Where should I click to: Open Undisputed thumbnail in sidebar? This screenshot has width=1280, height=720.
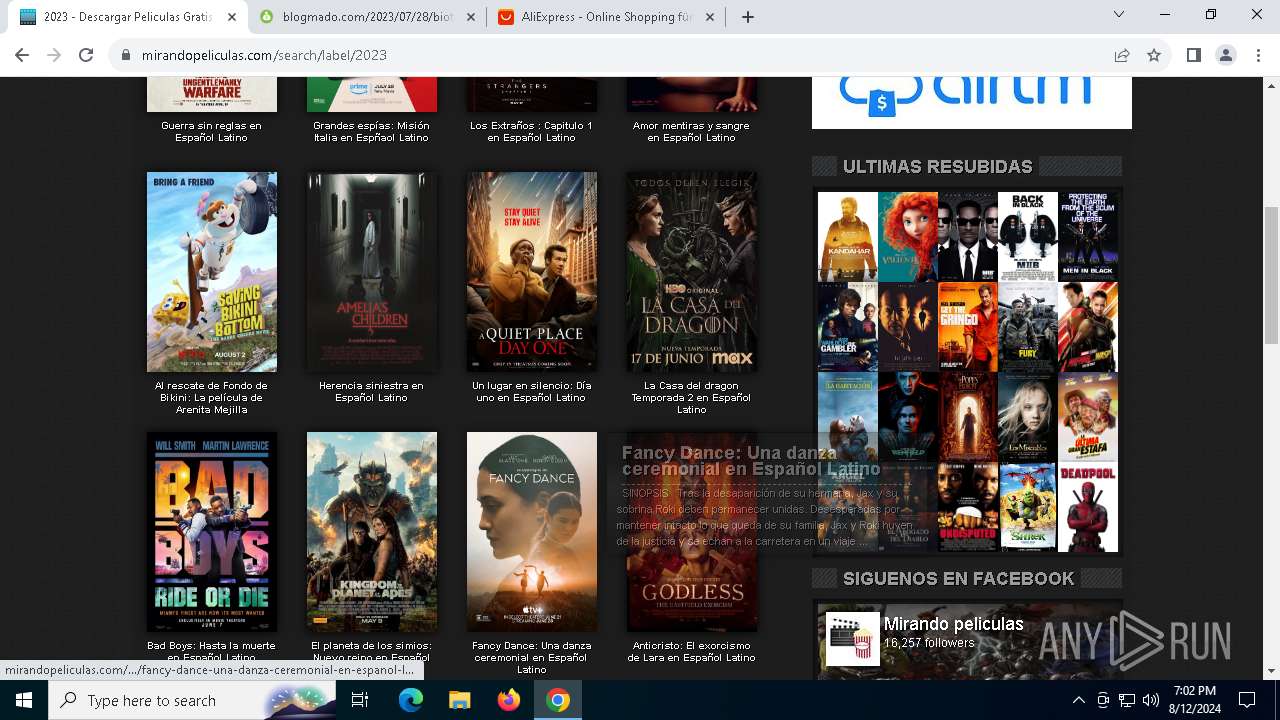coord(968,507)
